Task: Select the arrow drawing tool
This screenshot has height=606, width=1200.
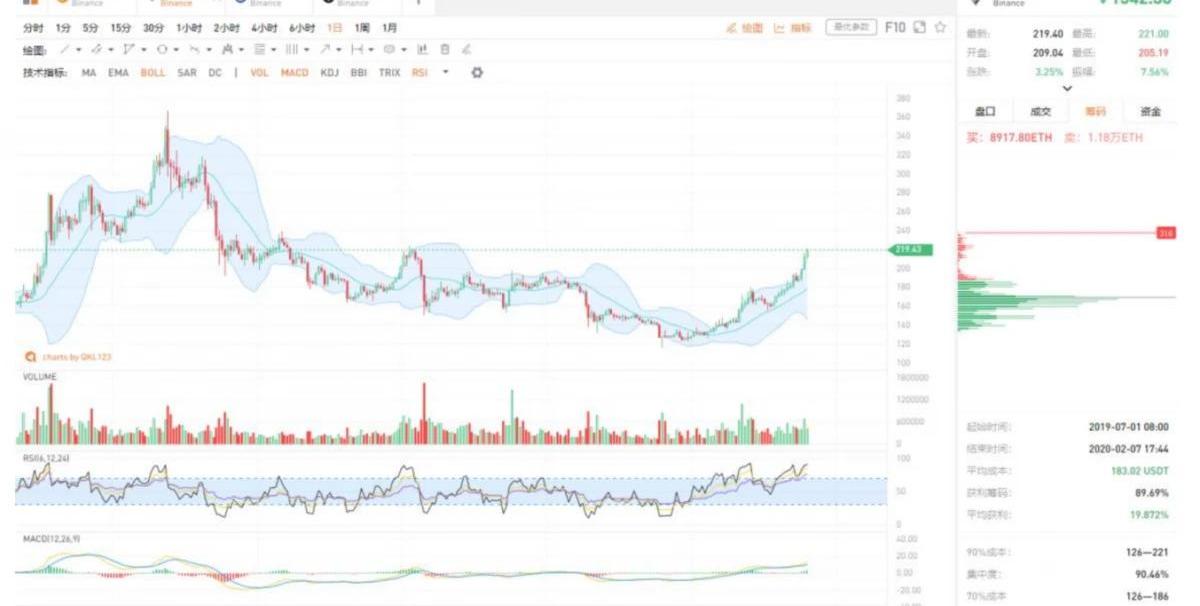Action: click(325, 49)
